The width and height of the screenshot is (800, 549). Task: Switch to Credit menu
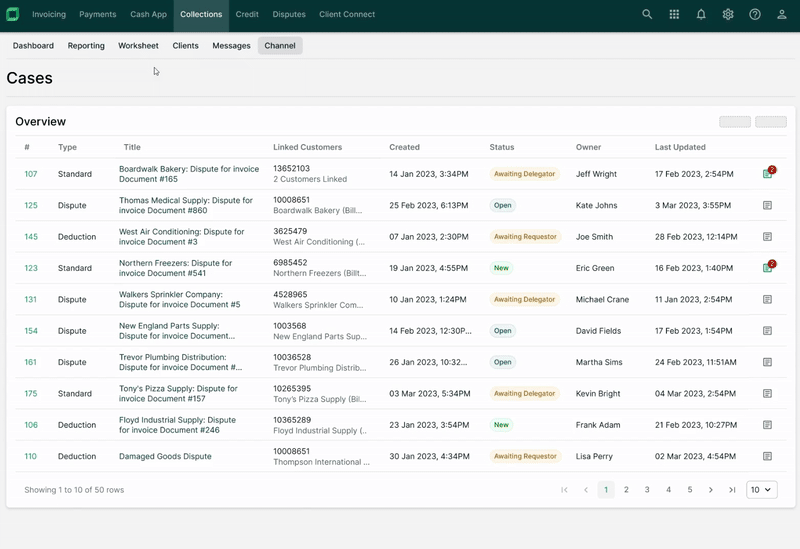[247, 14]
